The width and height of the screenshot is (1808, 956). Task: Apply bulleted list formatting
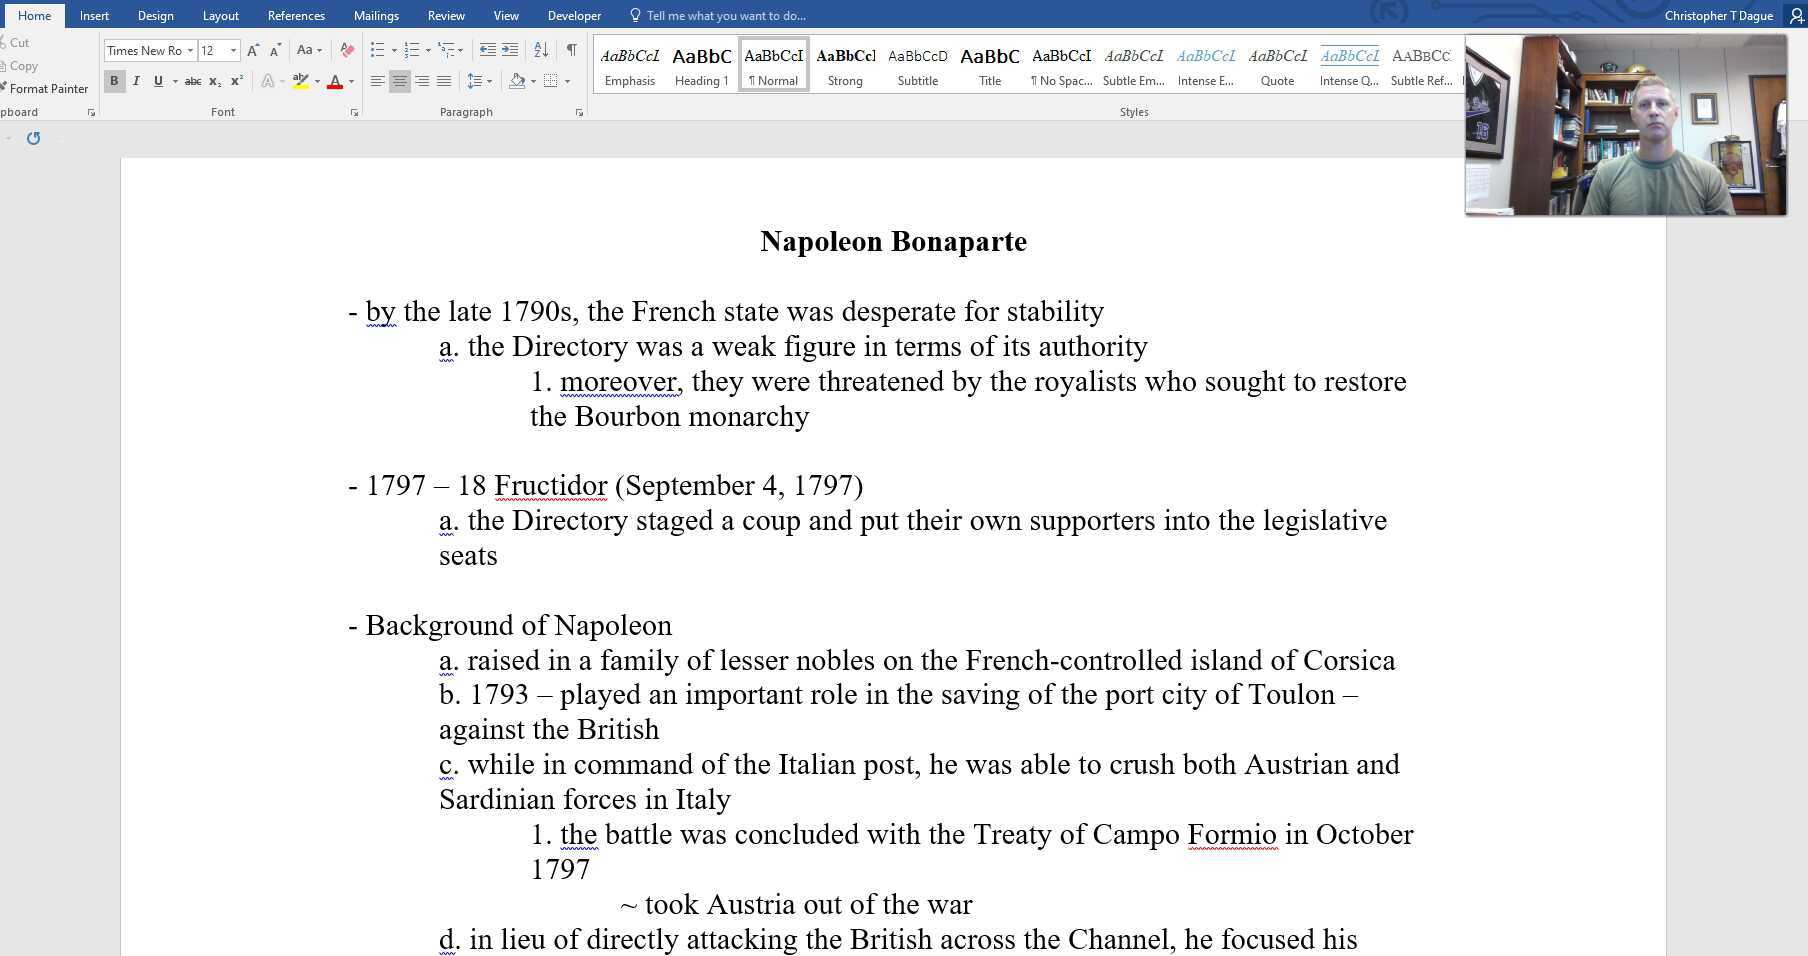(x=377, y=48)
